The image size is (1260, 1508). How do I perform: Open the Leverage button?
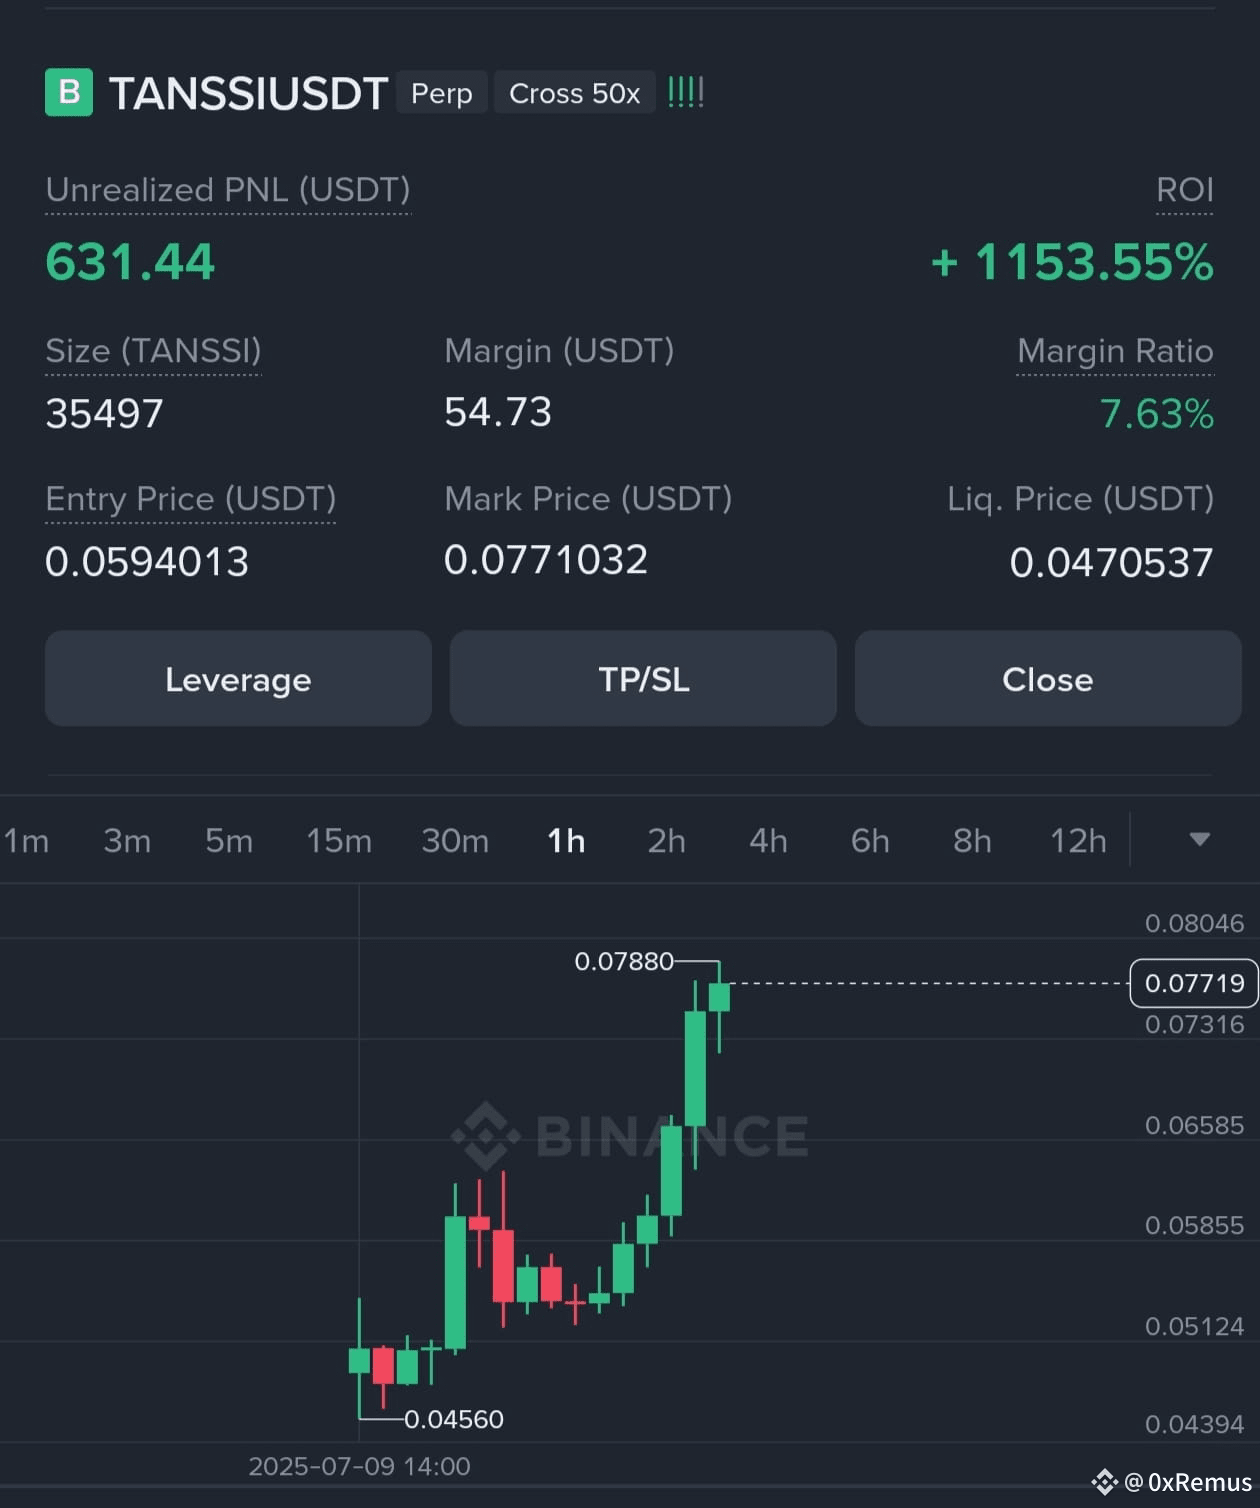(238, 679)
